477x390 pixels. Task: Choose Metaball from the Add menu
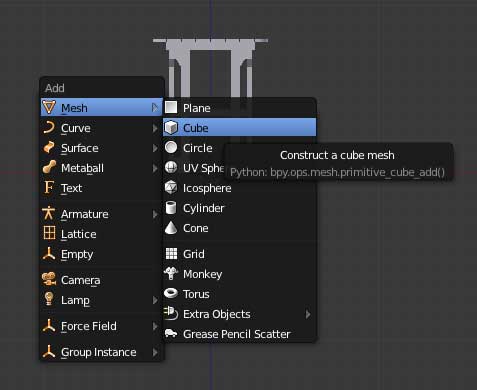click(101, 168)
